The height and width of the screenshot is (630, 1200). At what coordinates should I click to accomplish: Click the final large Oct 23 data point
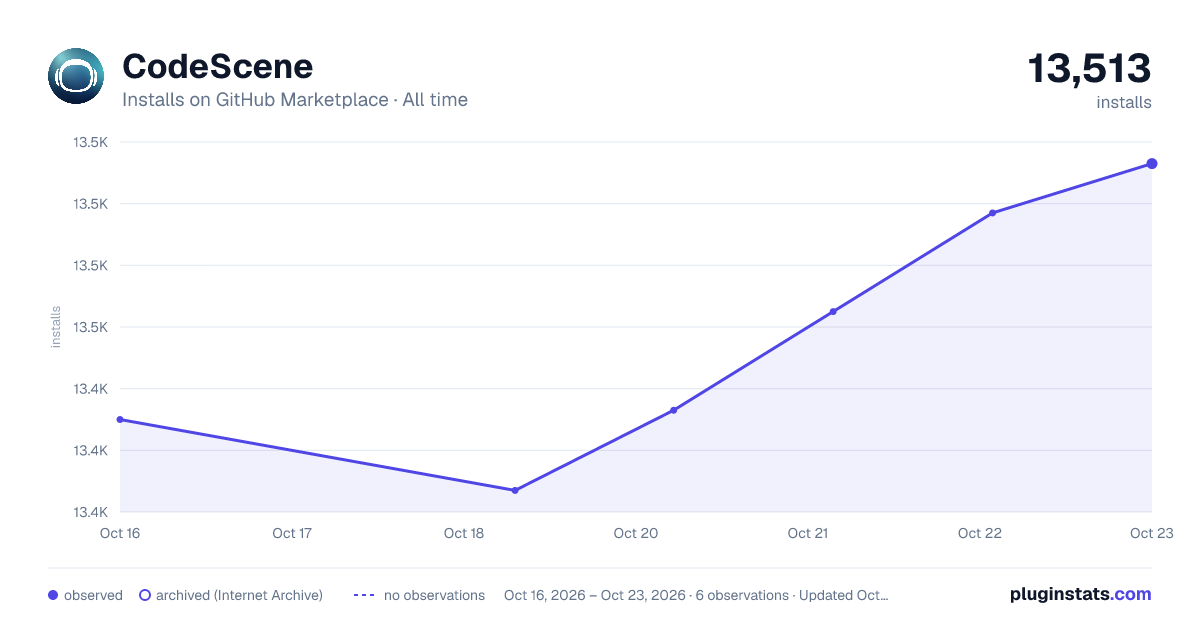tap(1152, 164)
